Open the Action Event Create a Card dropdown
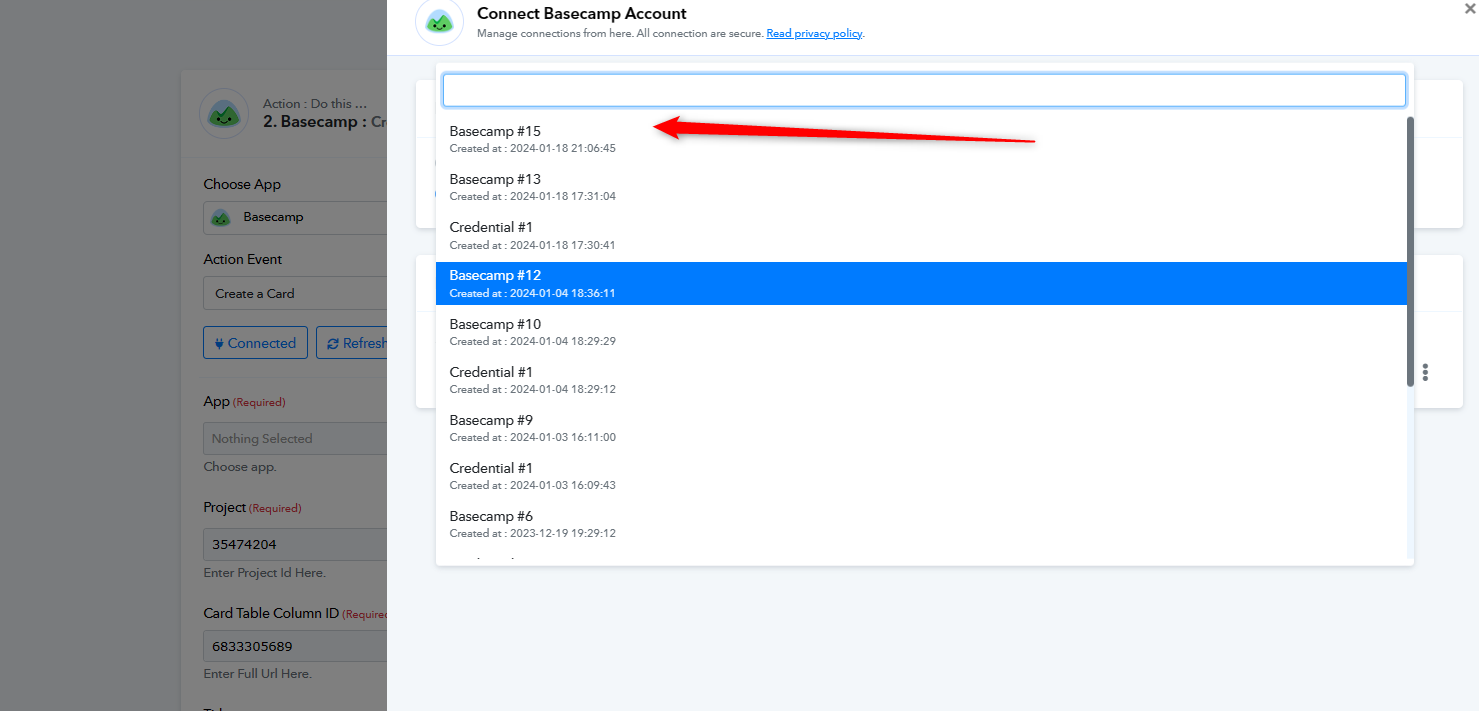 (x=295, y=293)
